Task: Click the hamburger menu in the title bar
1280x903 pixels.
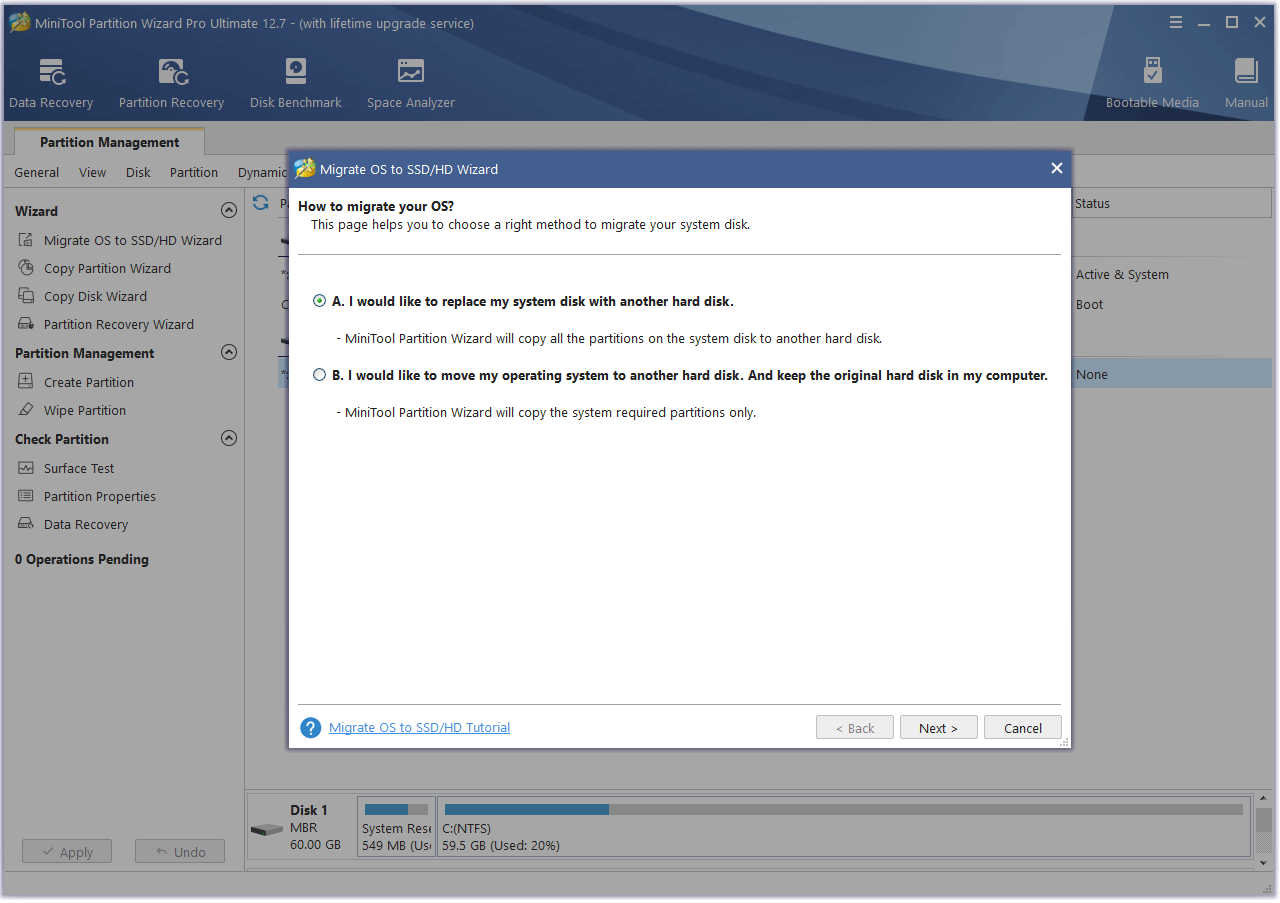Action: tap(1176, 21)
